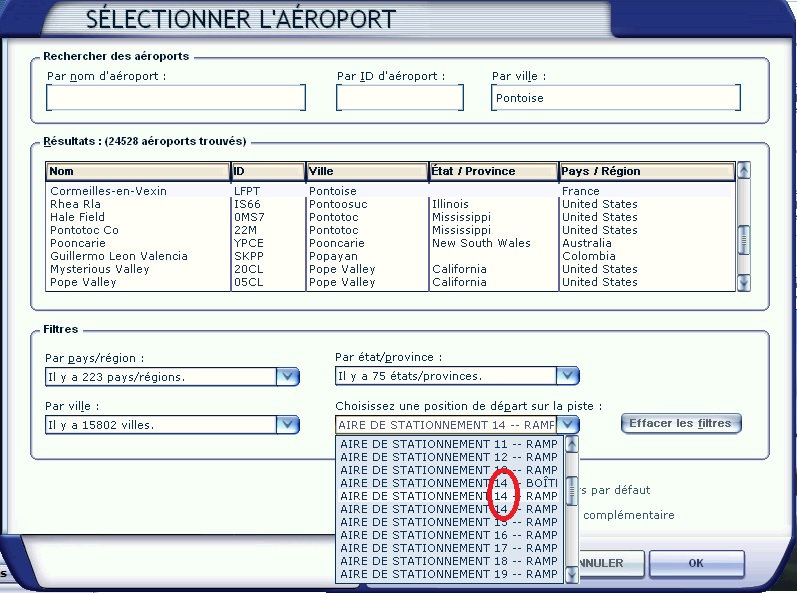This screenshot has height=593, width=797.
Task: Click the parking list scroll-up arrow
Action: point(572,445)
